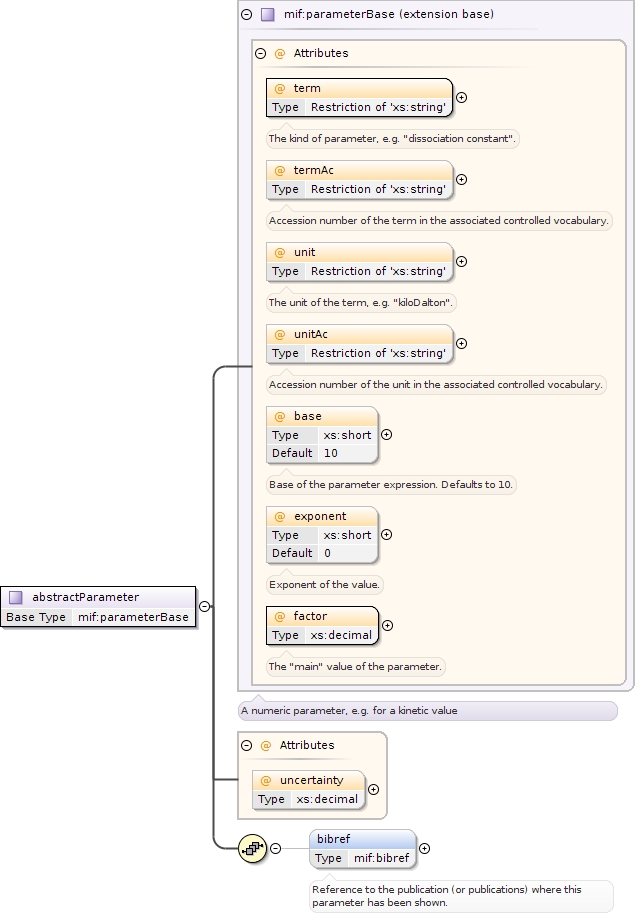Click the abstractParameter Base Type value mif:parameterBase
Image resolution: width=636 pixels, height=916 pixels.
(x=133, y=617)
